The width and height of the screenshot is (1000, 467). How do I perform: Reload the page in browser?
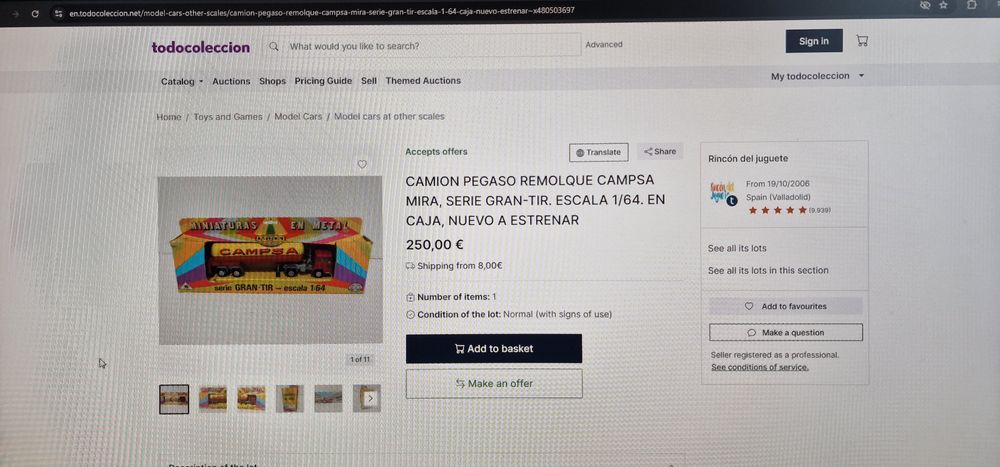point(34,13)
